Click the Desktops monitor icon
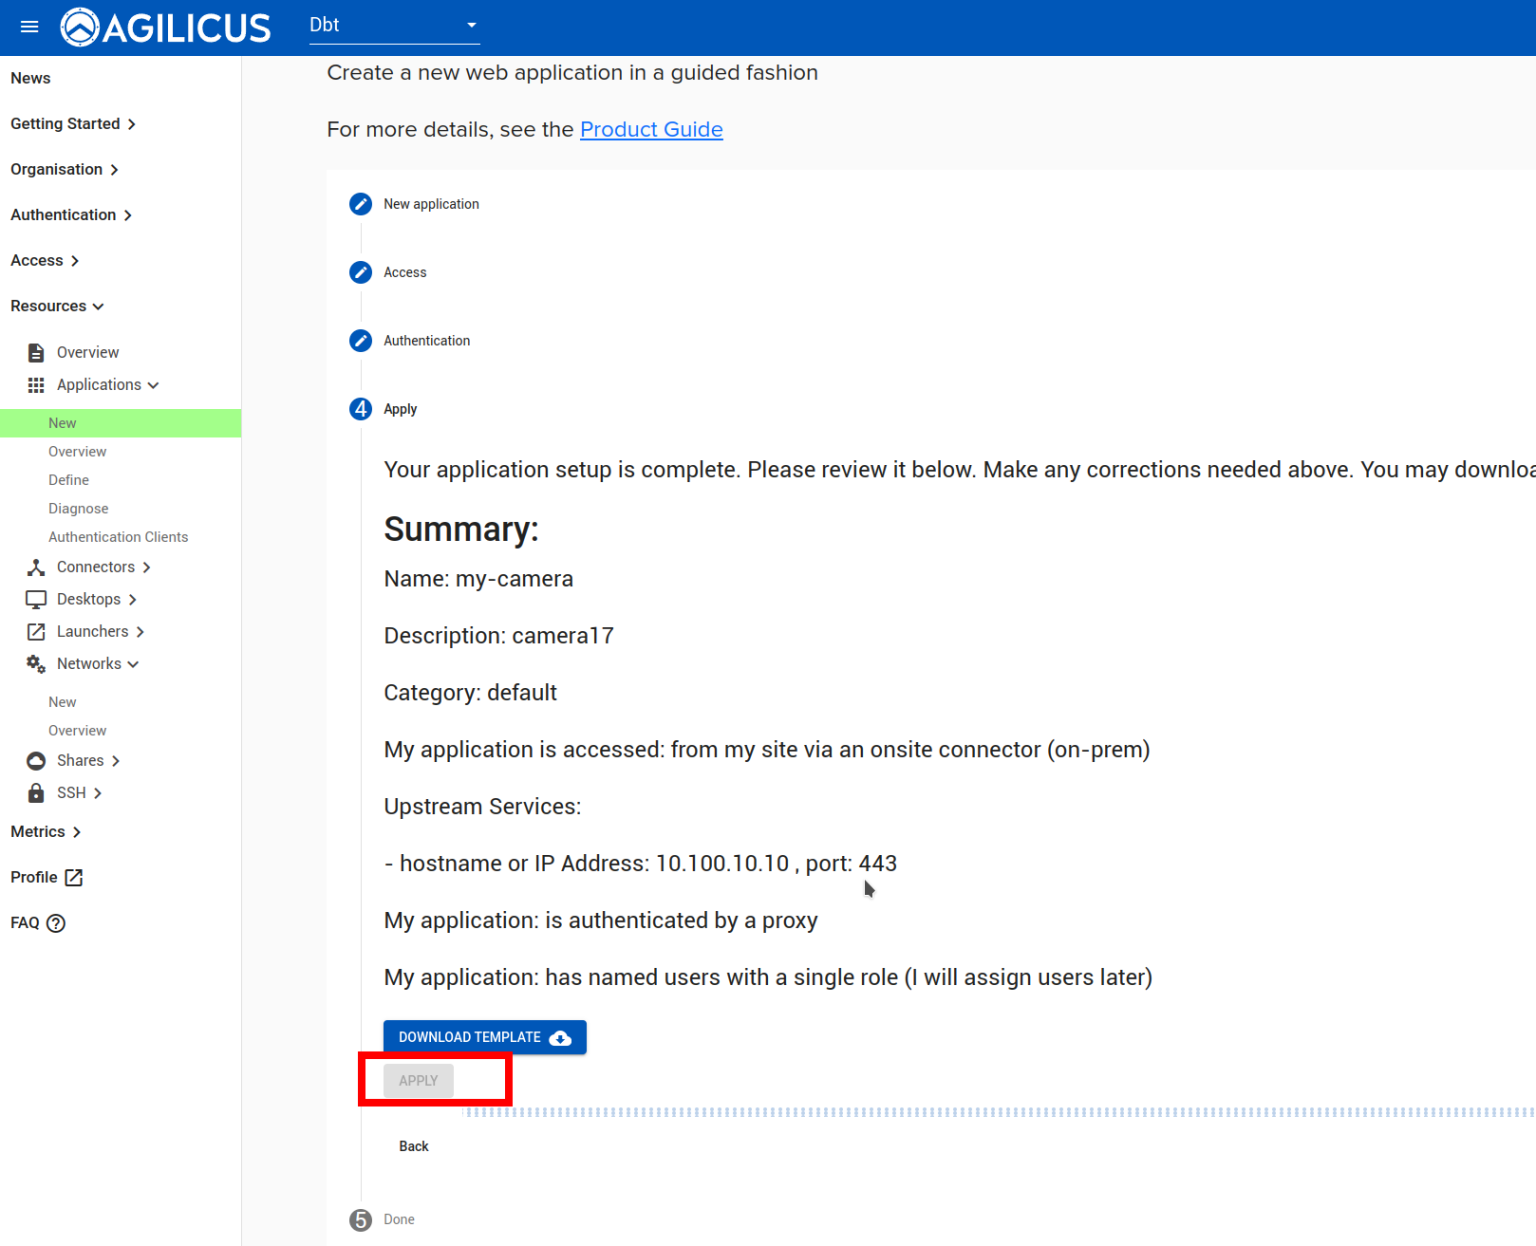Screen dimensions: 1536x1246 36,599
